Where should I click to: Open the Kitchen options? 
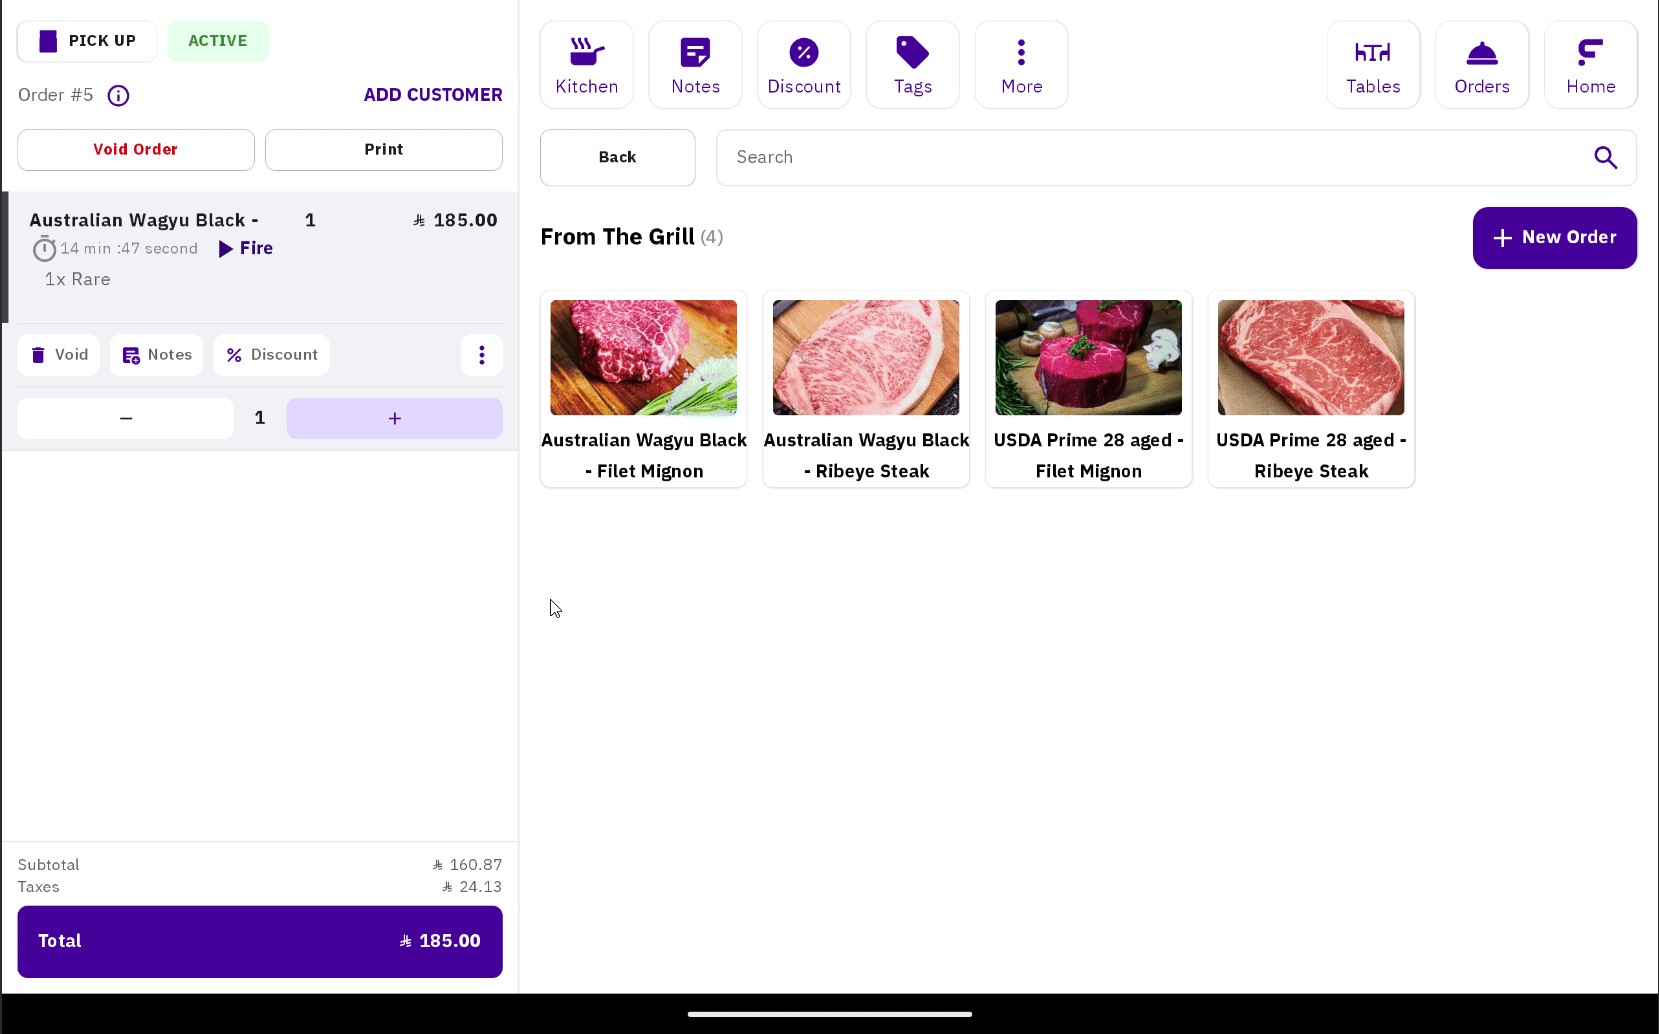pos(586,65)
